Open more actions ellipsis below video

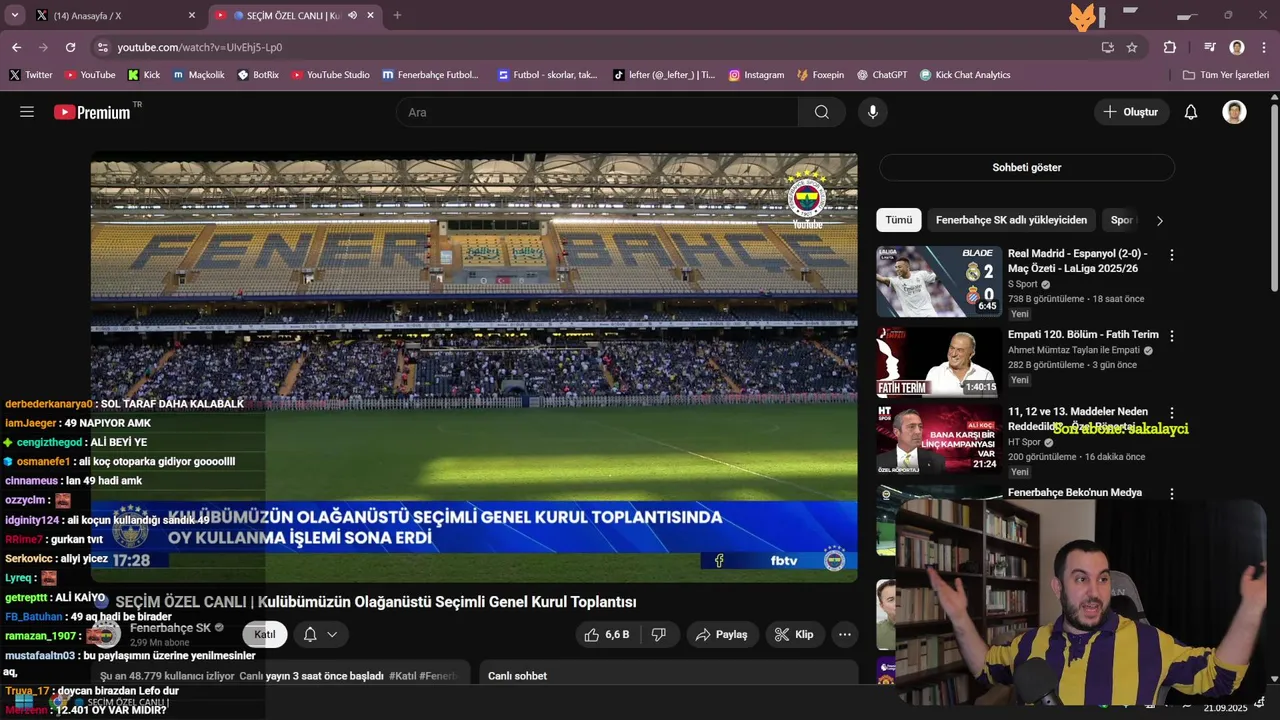tap(845, 634)
